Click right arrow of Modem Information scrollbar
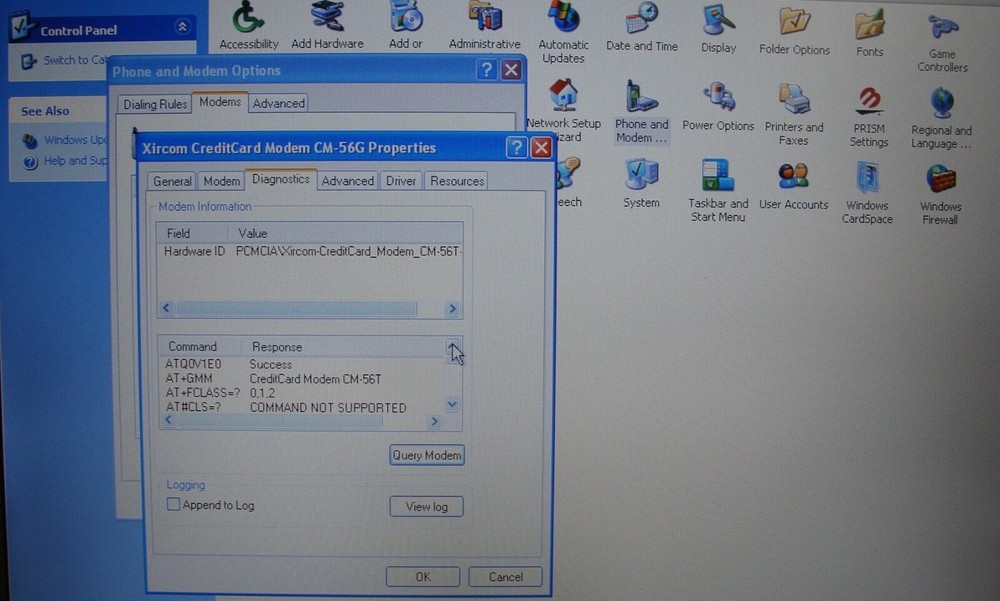The image size is (1000, 601). pyautogui.click(x=453, y=309)
